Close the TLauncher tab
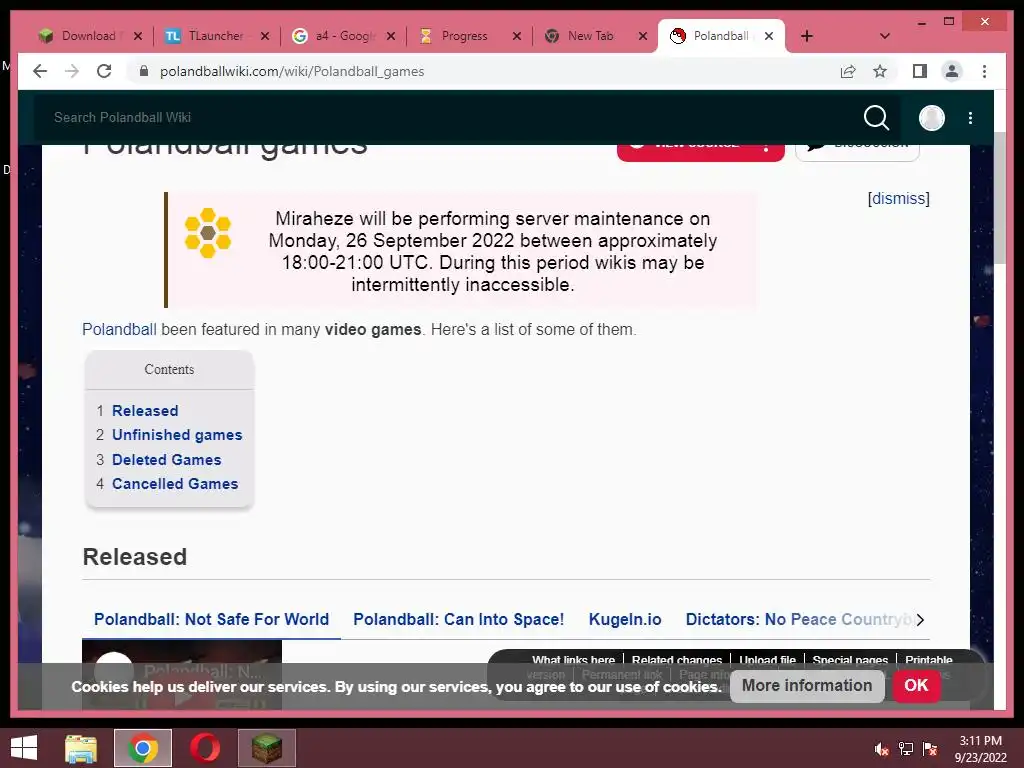 [264, 36]
